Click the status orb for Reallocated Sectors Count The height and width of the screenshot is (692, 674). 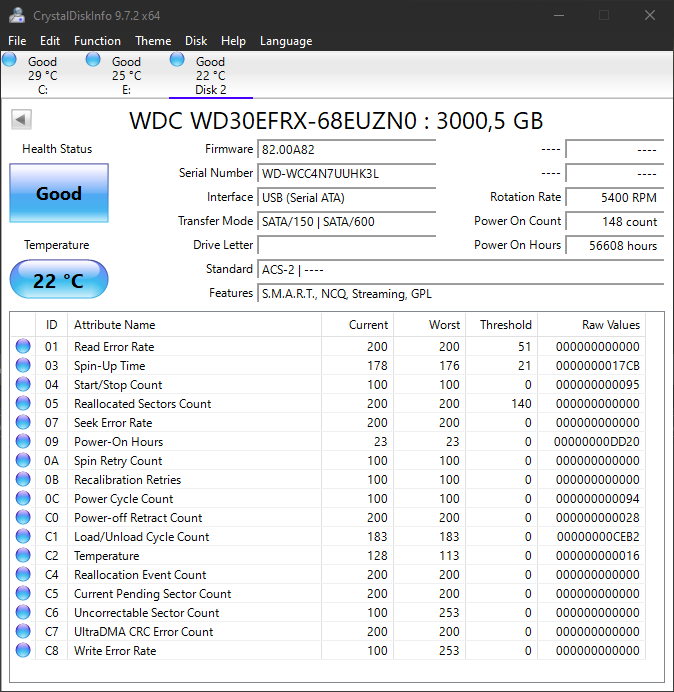[x=23, y=404]
